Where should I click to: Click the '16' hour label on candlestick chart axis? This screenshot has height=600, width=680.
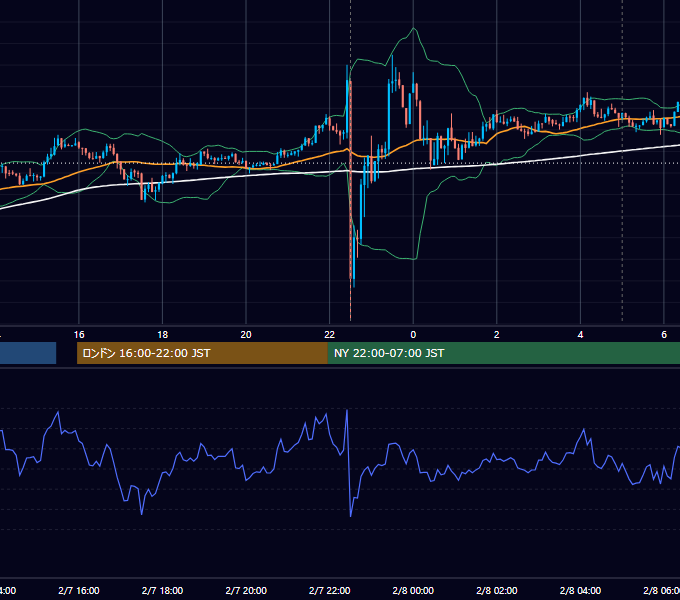79,335
